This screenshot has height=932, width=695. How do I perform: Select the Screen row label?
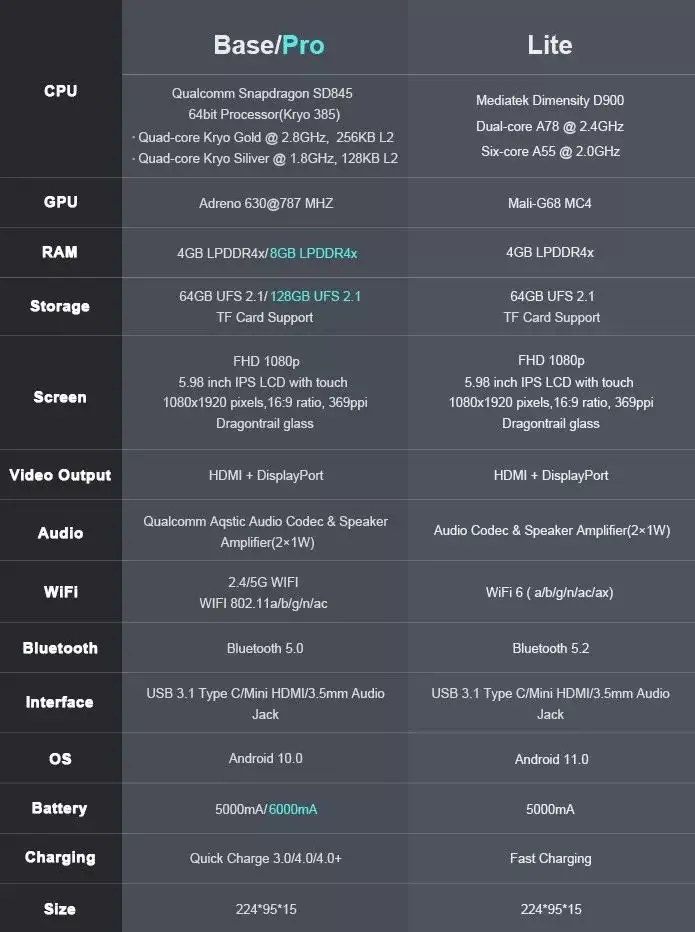(x=60, y=397)
